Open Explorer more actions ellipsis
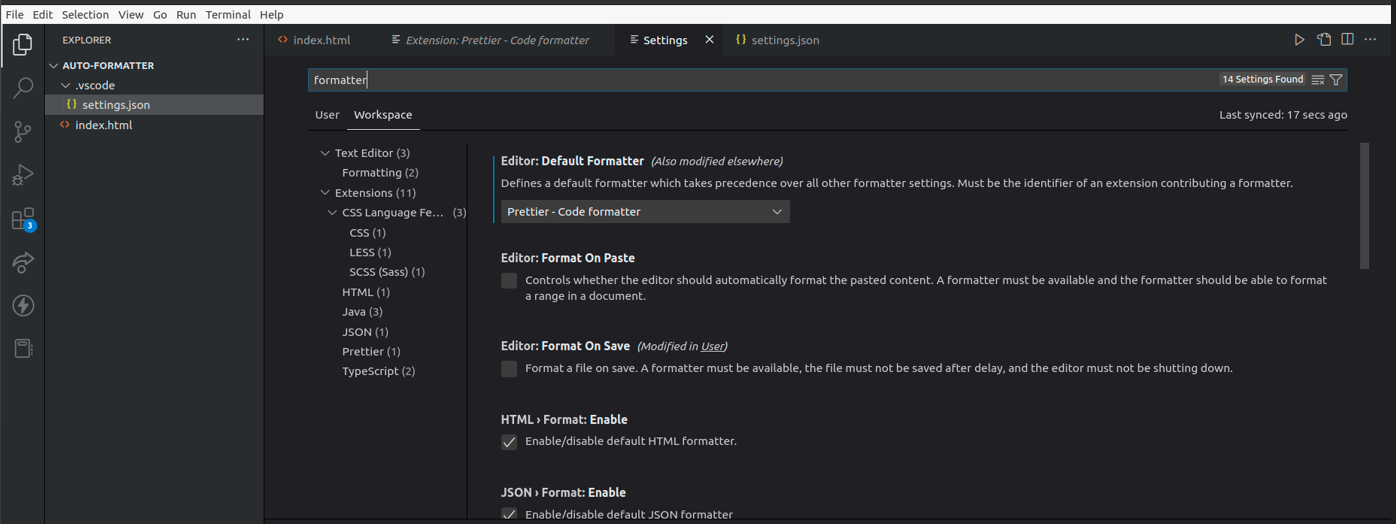The width and height of the screenshot is (1396, 524). point(243,40)
